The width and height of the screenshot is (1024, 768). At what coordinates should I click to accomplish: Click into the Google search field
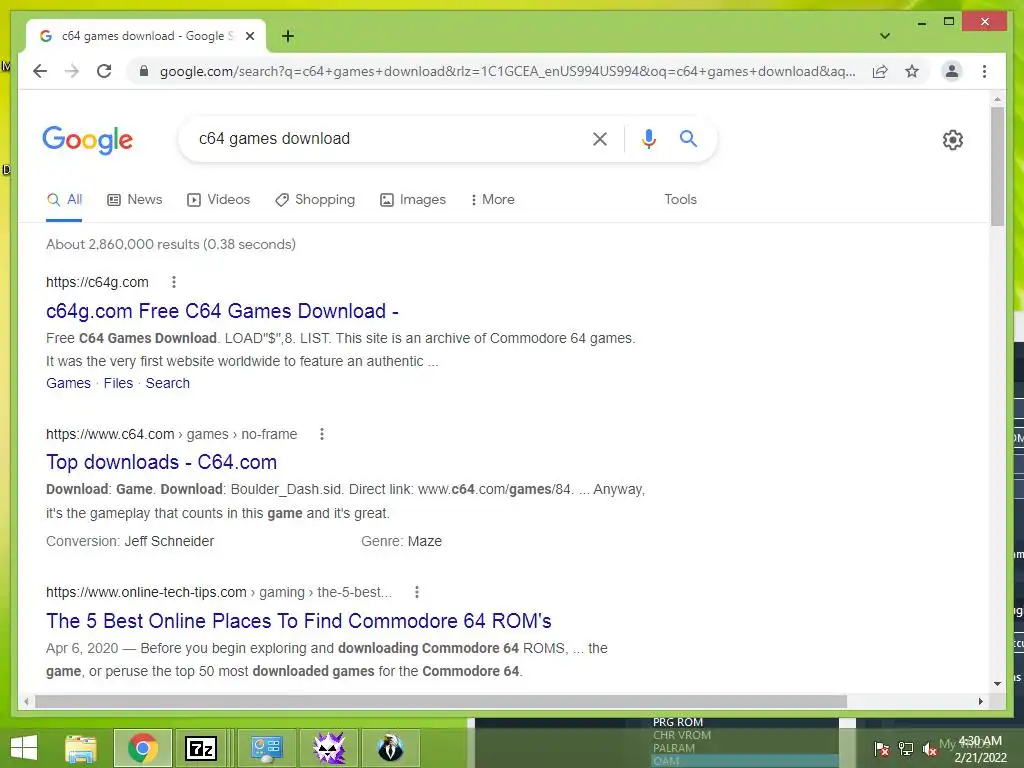(x=392, y=138)
